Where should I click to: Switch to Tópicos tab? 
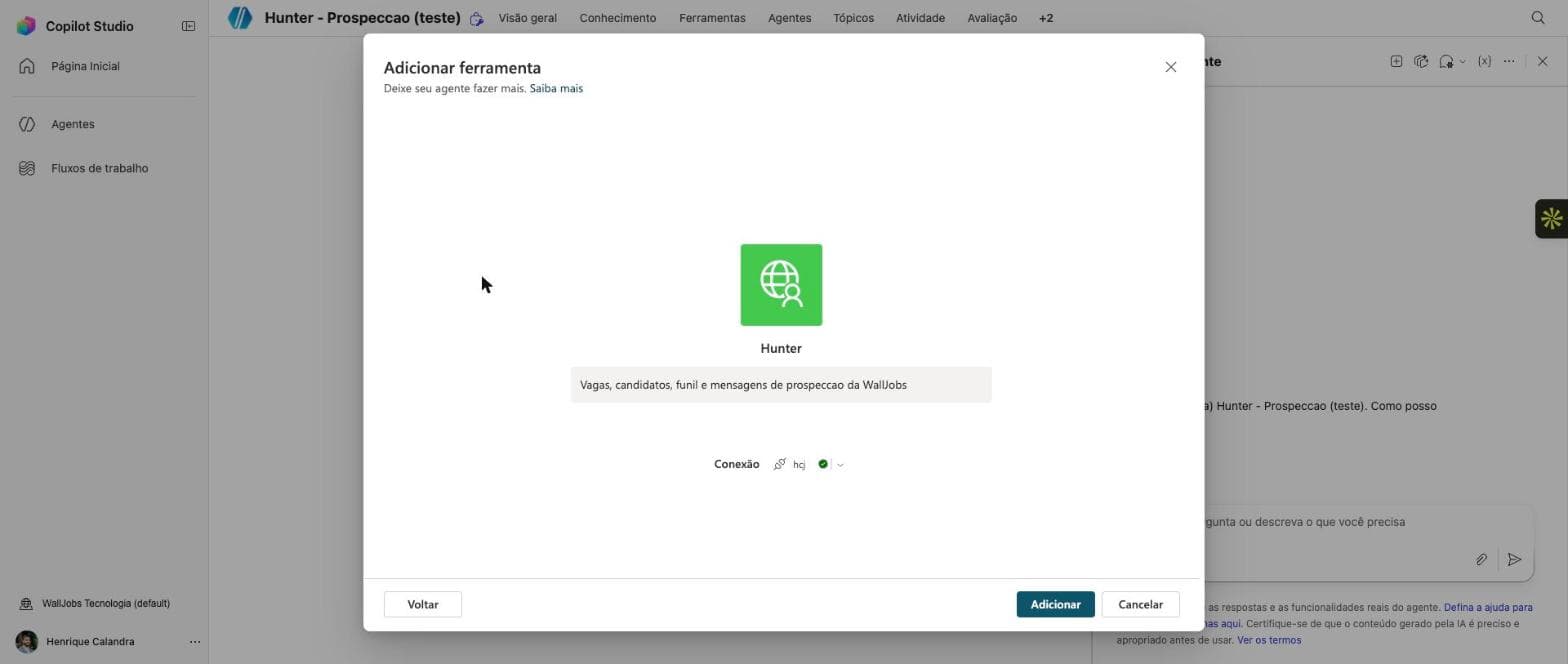point(853,18)
